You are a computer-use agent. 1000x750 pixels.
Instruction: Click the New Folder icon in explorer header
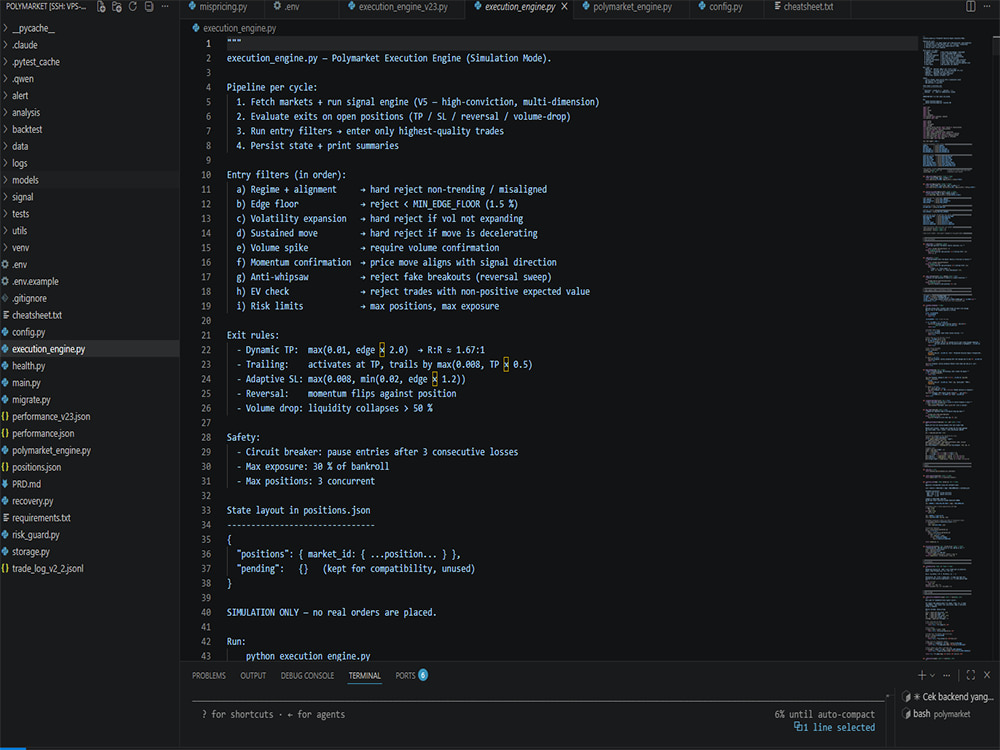pos(117,6)
